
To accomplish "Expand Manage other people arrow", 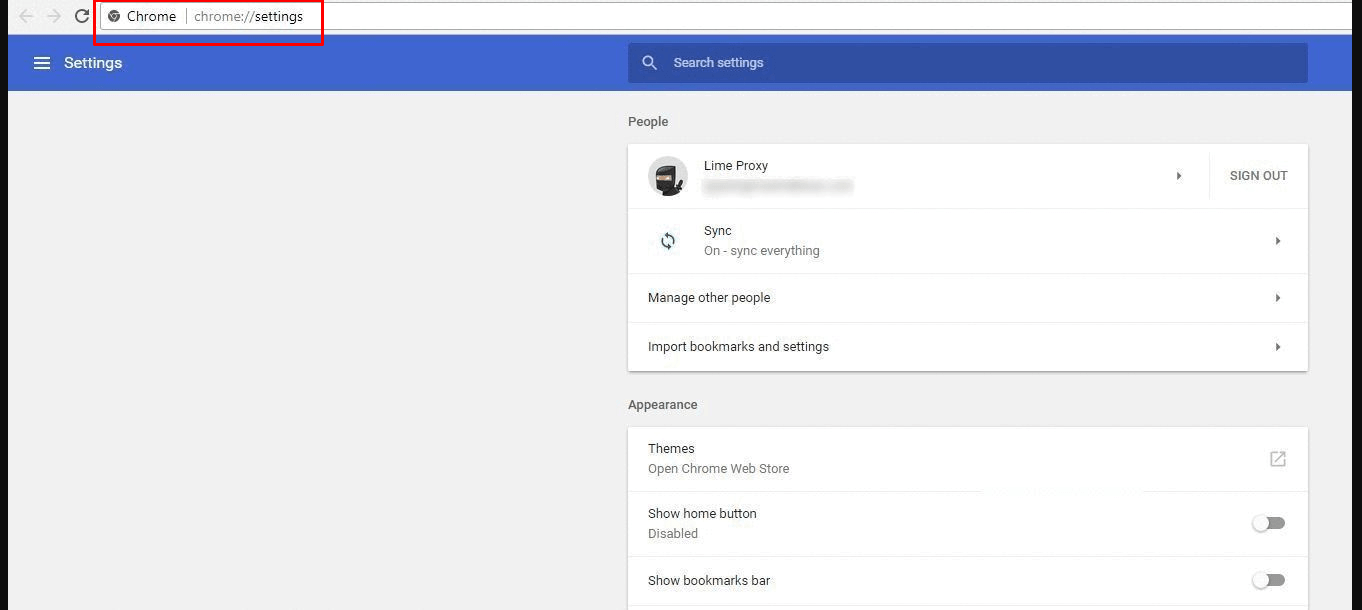I will [x=1277, y=298].
